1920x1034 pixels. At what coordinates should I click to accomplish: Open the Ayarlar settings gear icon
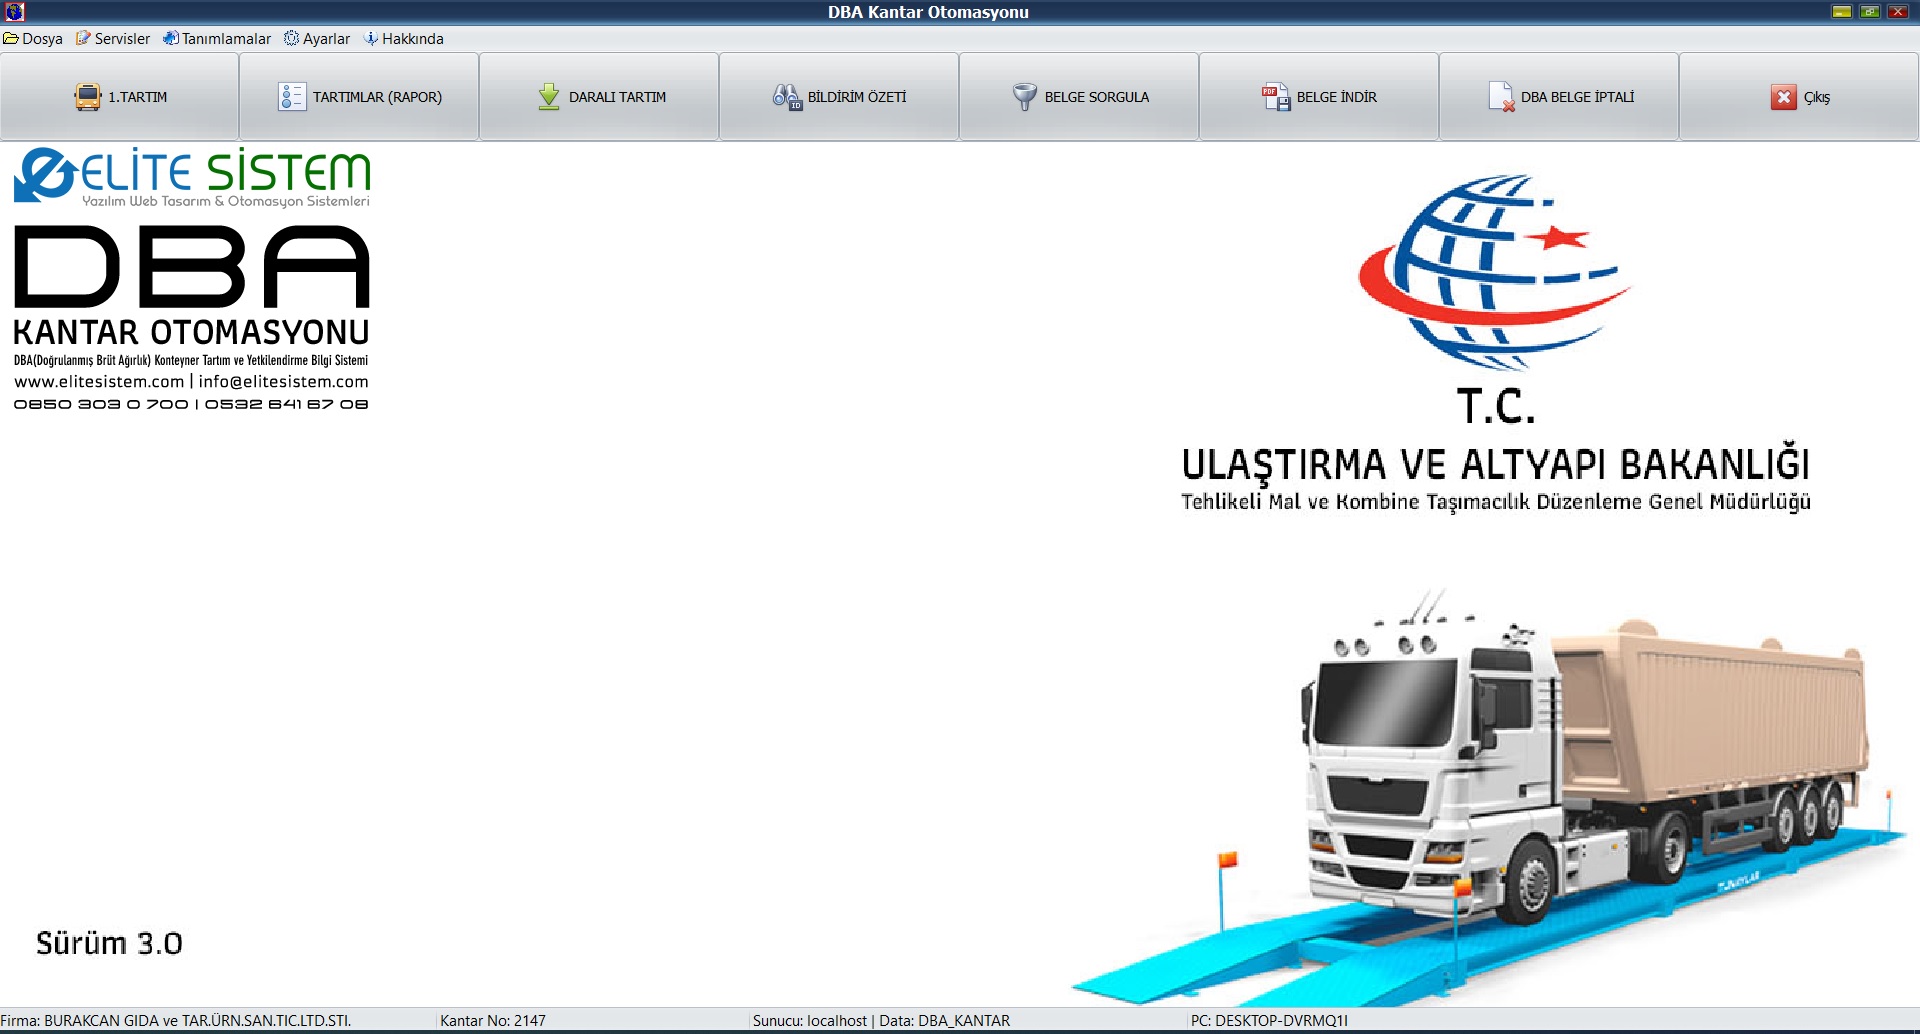click(x=318, y=39)
